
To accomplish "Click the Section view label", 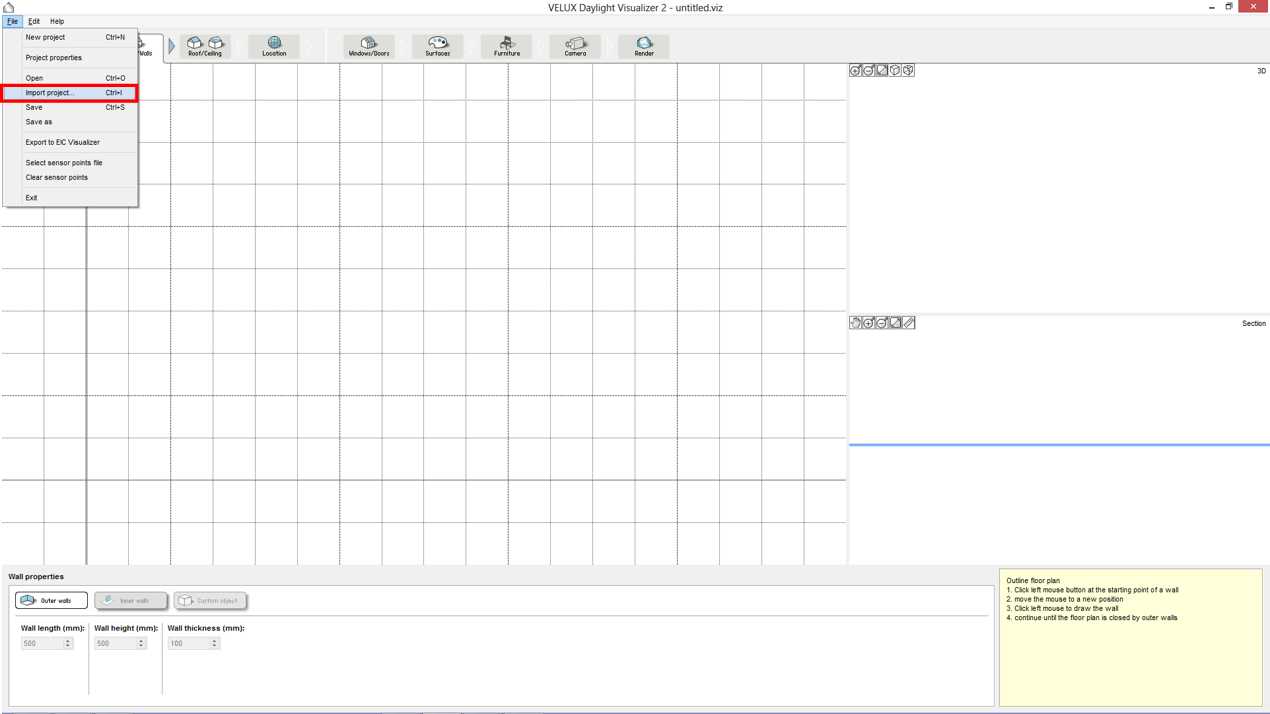I will point(1254,323).
